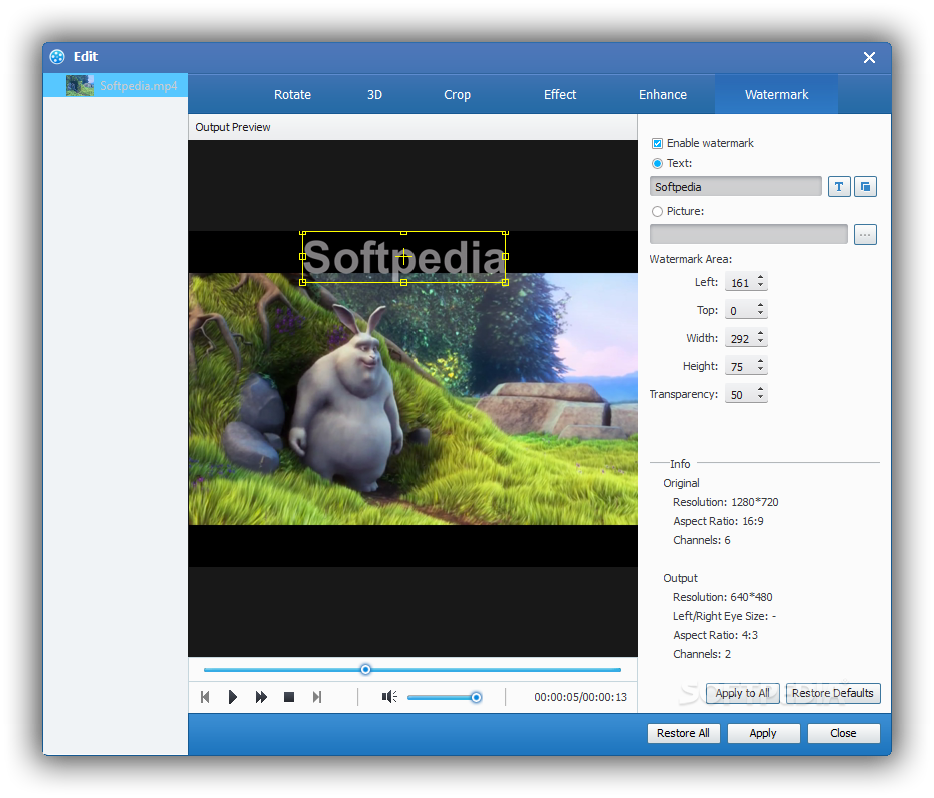
Task: Click the playback time 00:00:05/00:00:13
Action: [x=580, y=697]
